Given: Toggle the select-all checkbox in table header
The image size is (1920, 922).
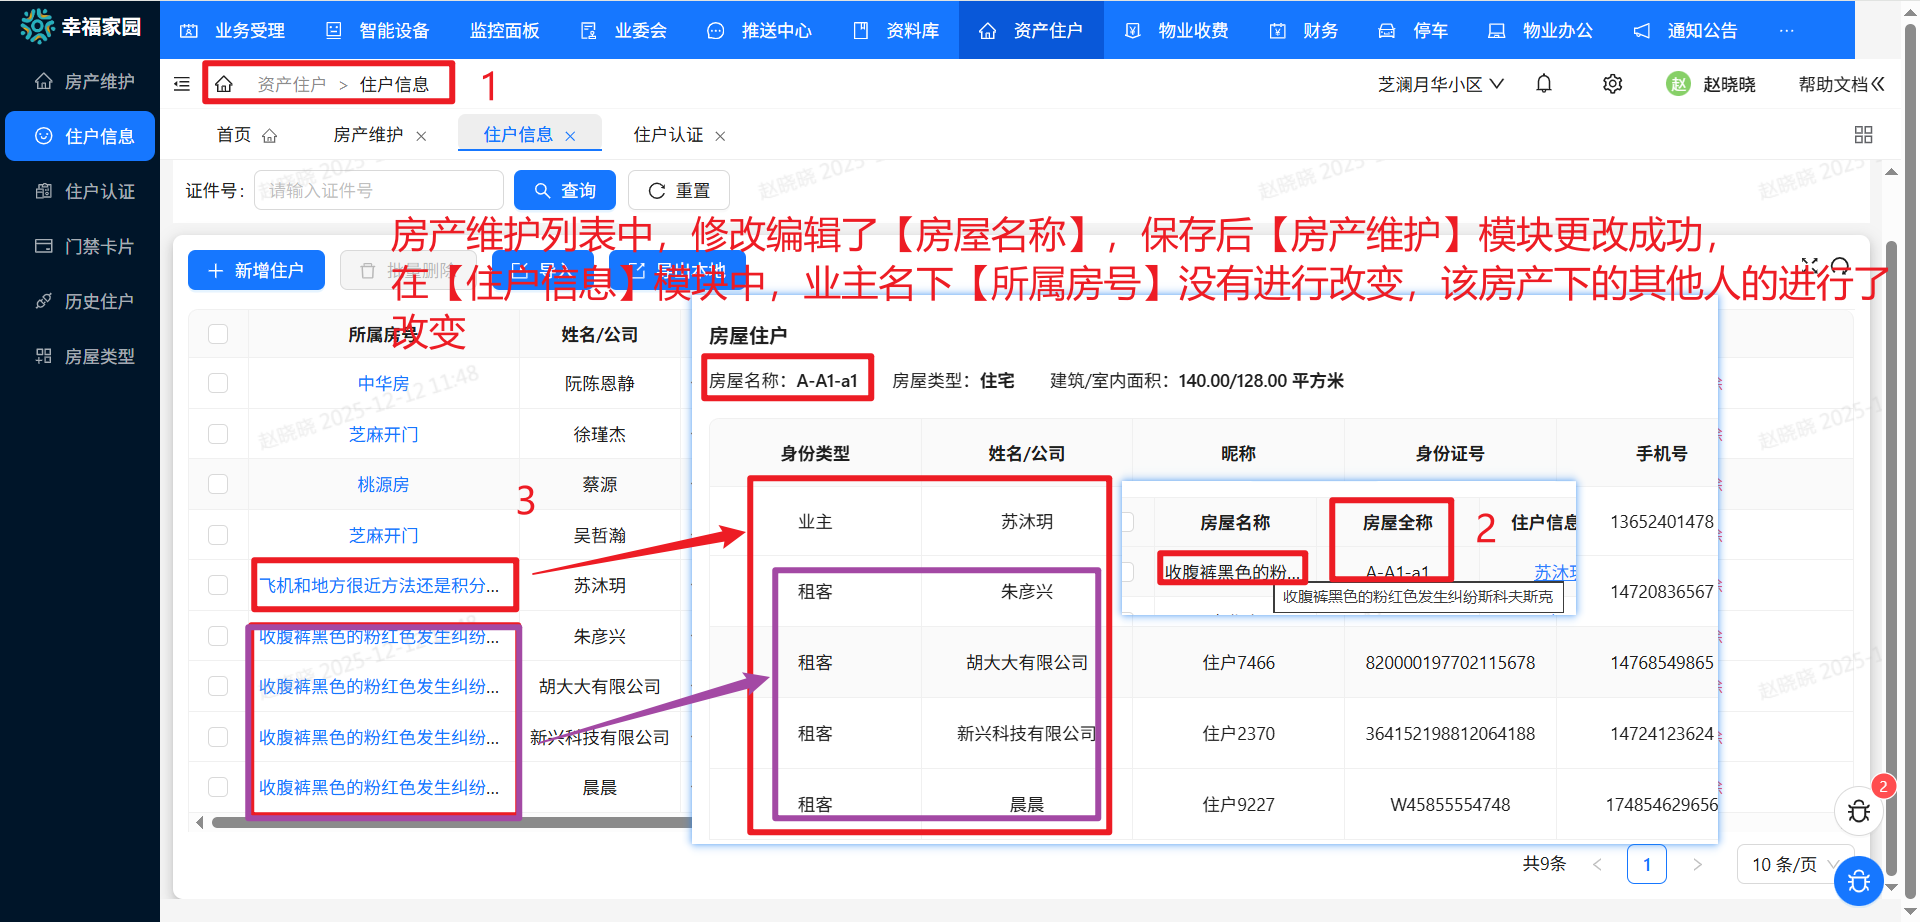Looking at the screenshot, I should (x=218, y=334).
